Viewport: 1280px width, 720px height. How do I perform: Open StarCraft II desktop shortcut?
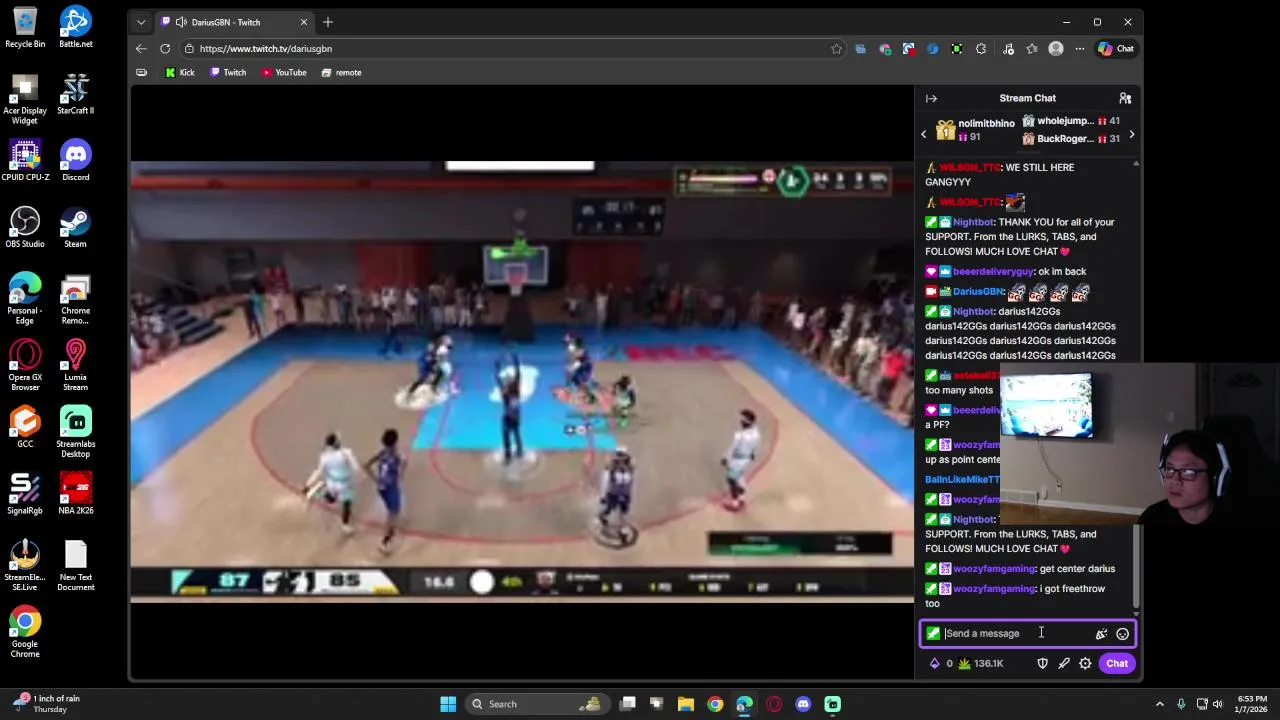(x=75, y=93)
